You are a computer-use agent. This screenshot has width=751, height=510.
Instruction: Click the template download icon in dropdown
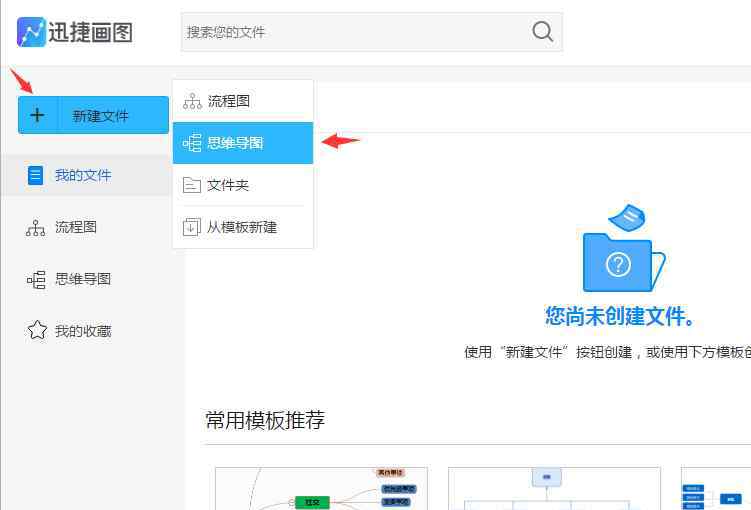pyautogui.click(x=192, y=227)
